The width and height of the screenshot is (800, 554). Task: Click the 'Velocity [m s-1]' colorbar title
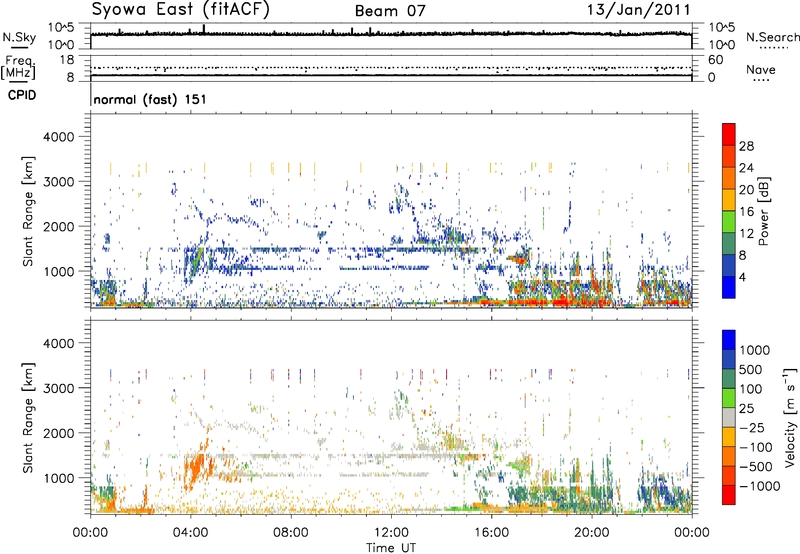[x=790, y=417]
